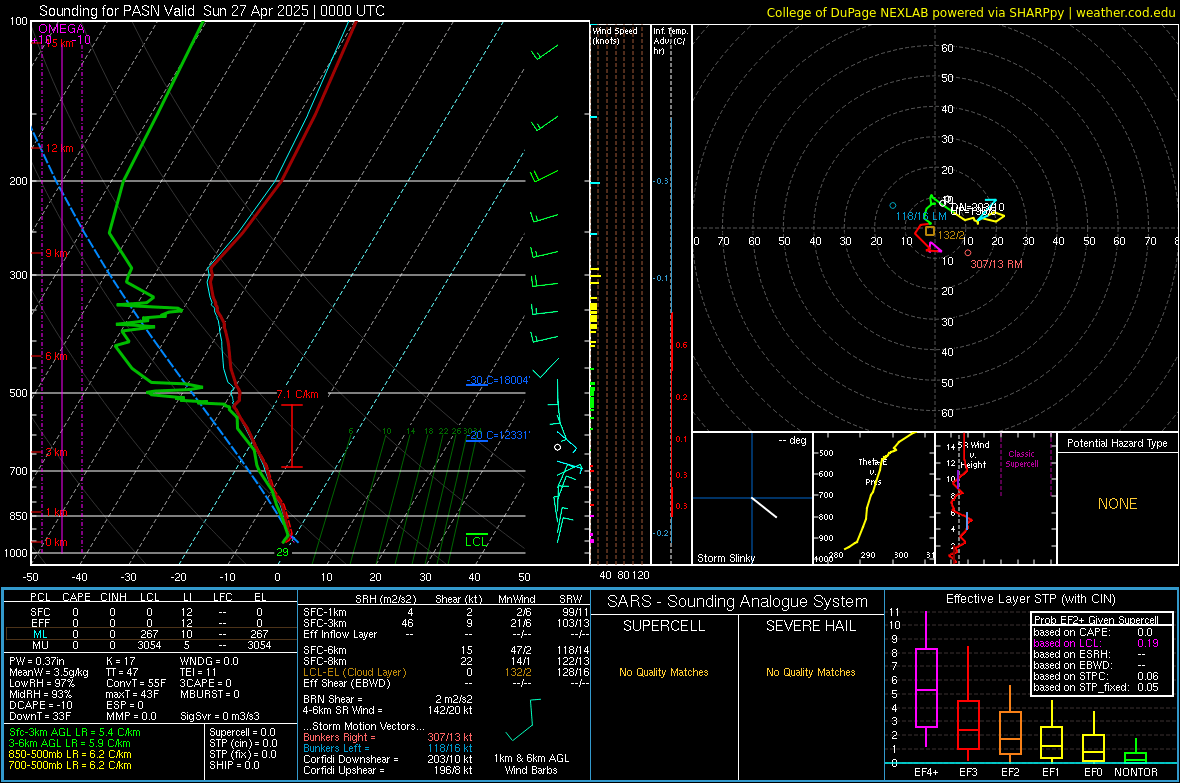Click the 'Storm Slinky' panel label
Viewport: 1180px width, 783px height.
tap(725, 558)
